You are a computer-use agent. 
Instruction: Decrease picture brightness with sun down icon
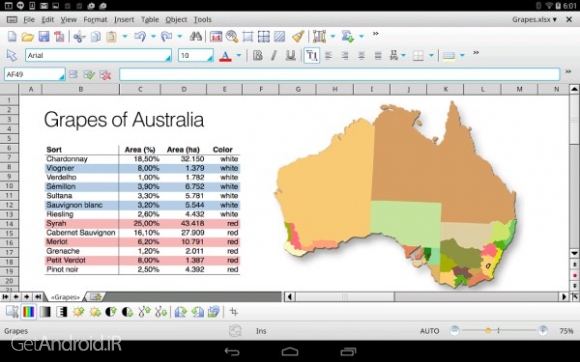tap(95, 312)
